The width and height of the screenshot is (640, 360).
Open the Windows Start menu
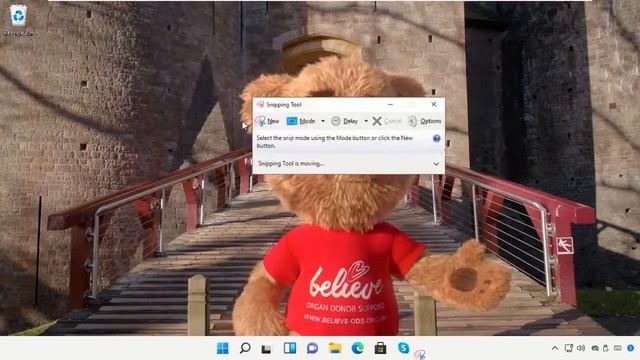click(223, 348)
